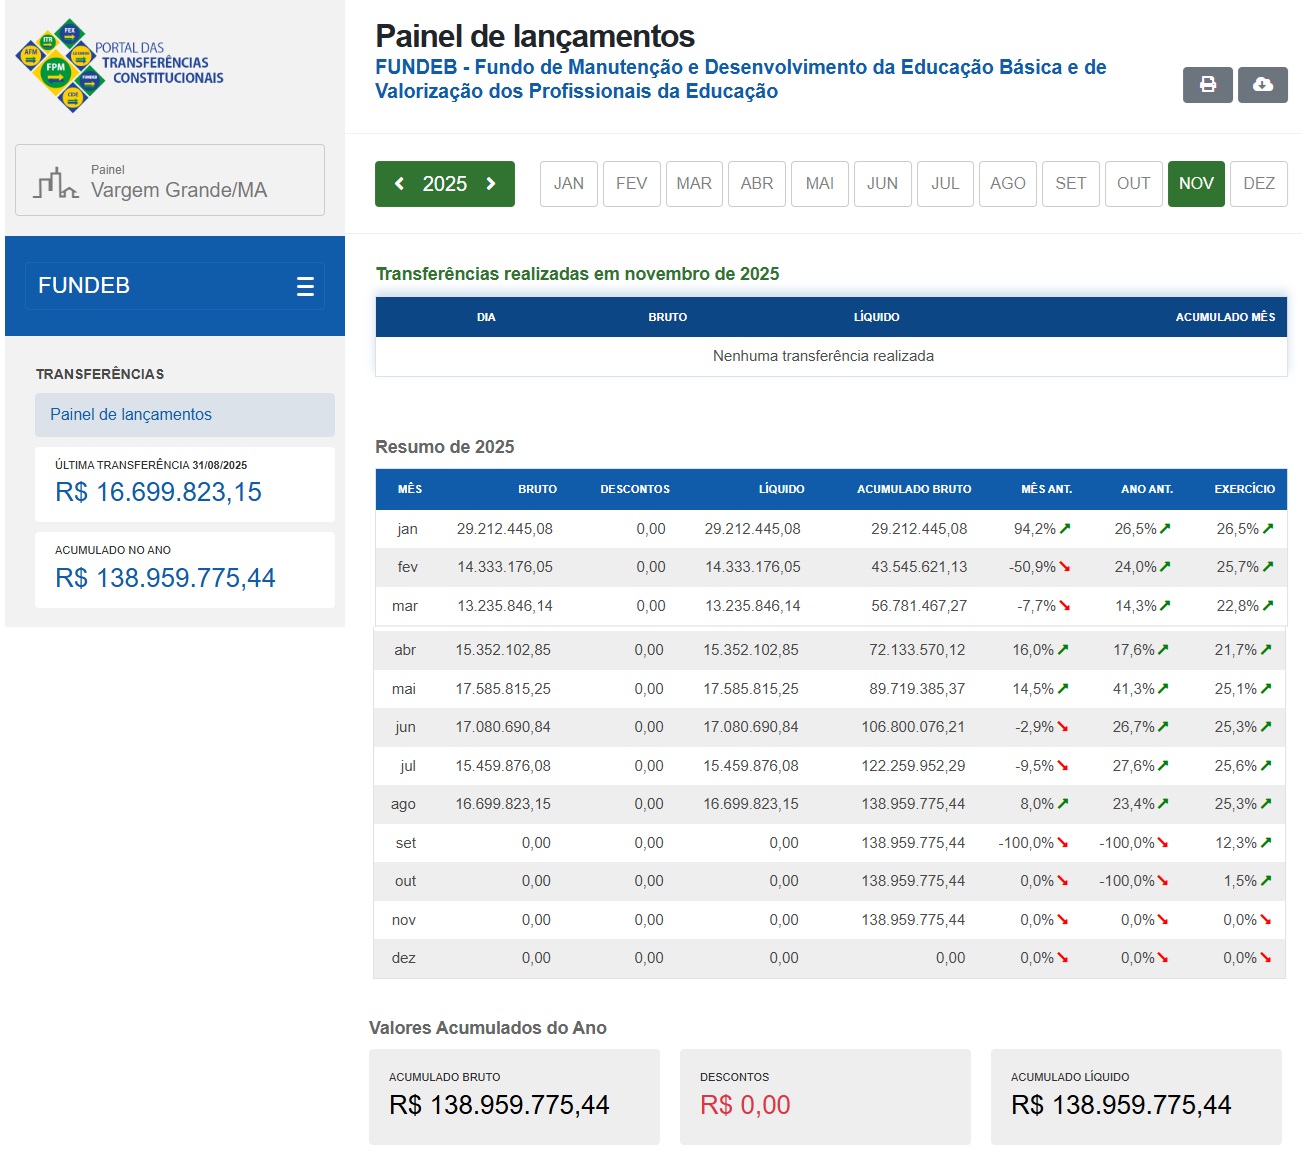Click the MÊS ANT. column header
Screen dimensions: 1302x1159
1045,489
